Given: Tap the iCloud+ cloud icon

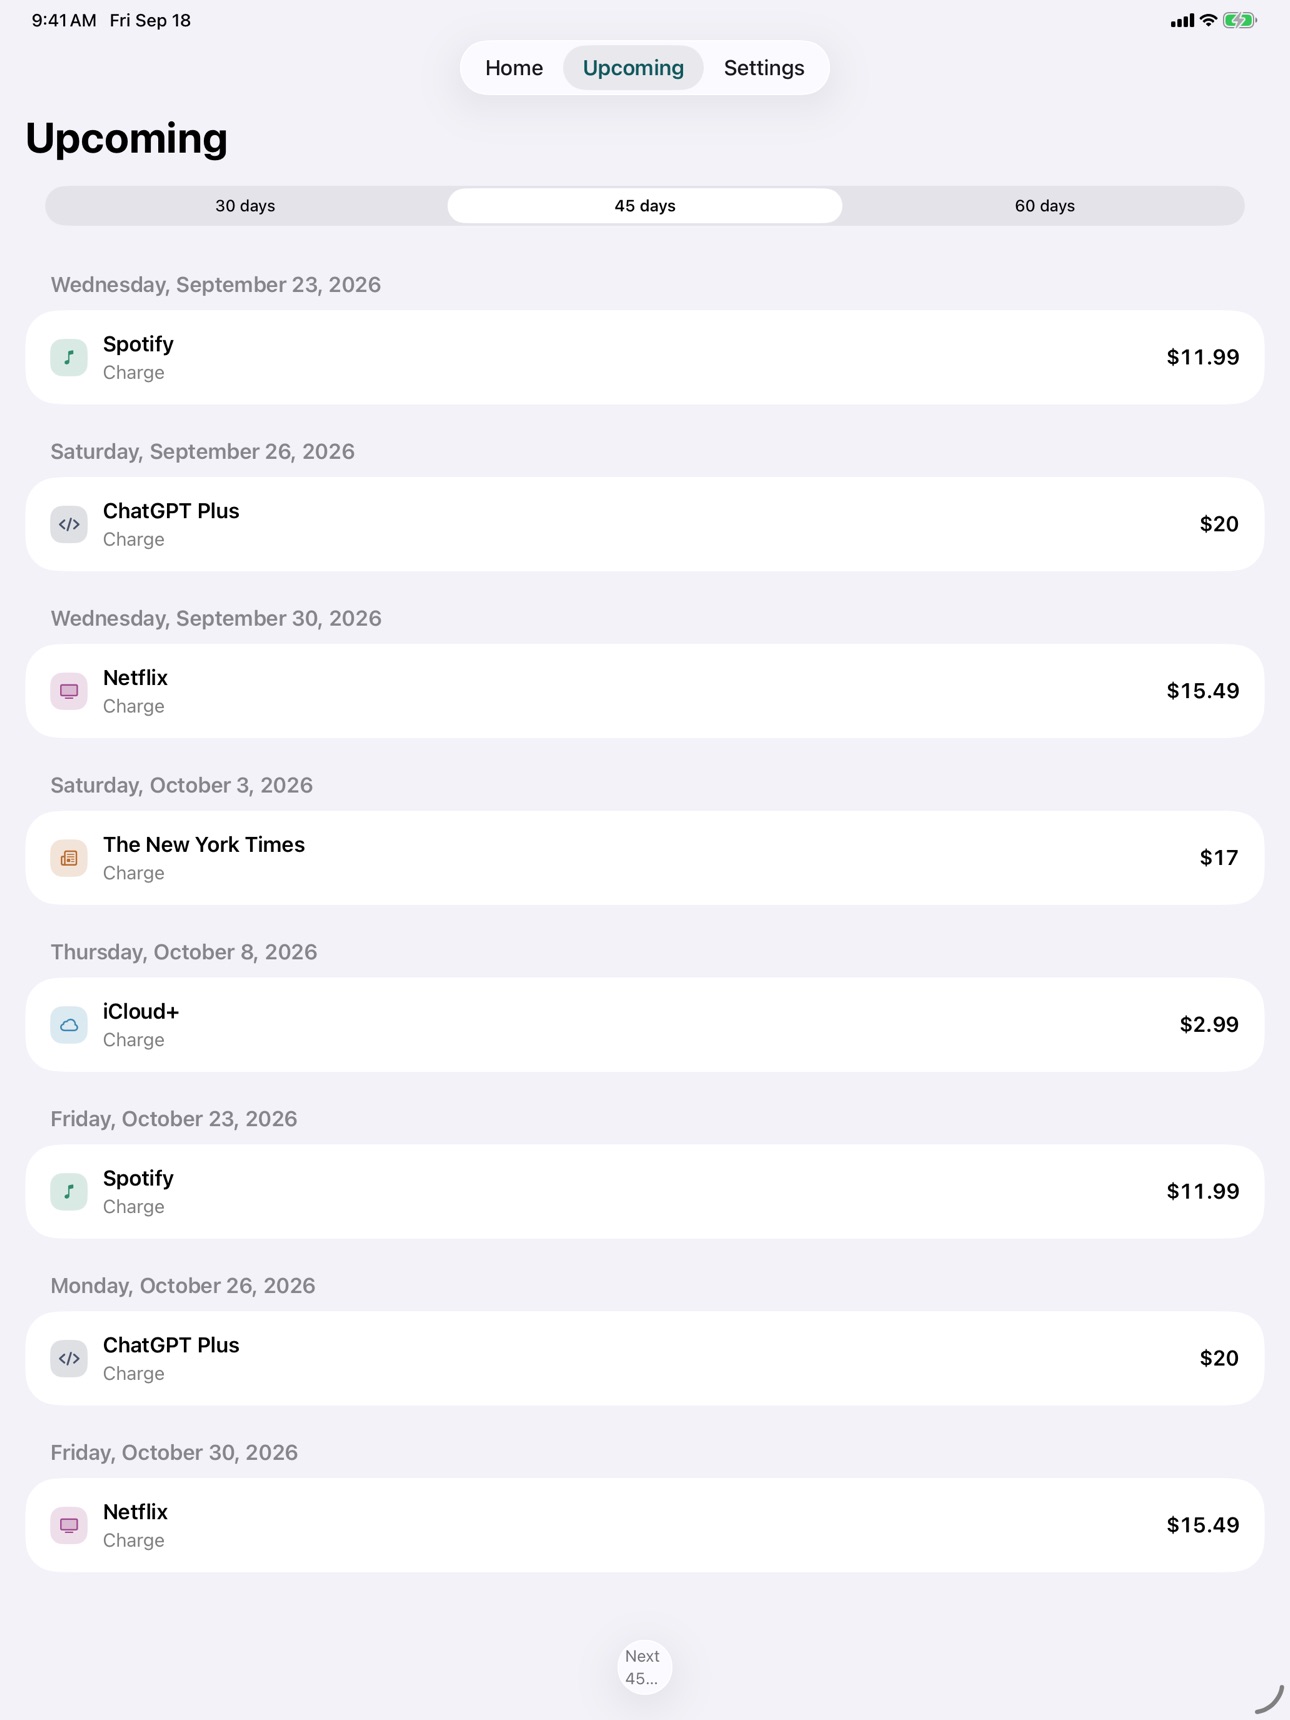Looking at the screenshot, I should coord(69,1026).
